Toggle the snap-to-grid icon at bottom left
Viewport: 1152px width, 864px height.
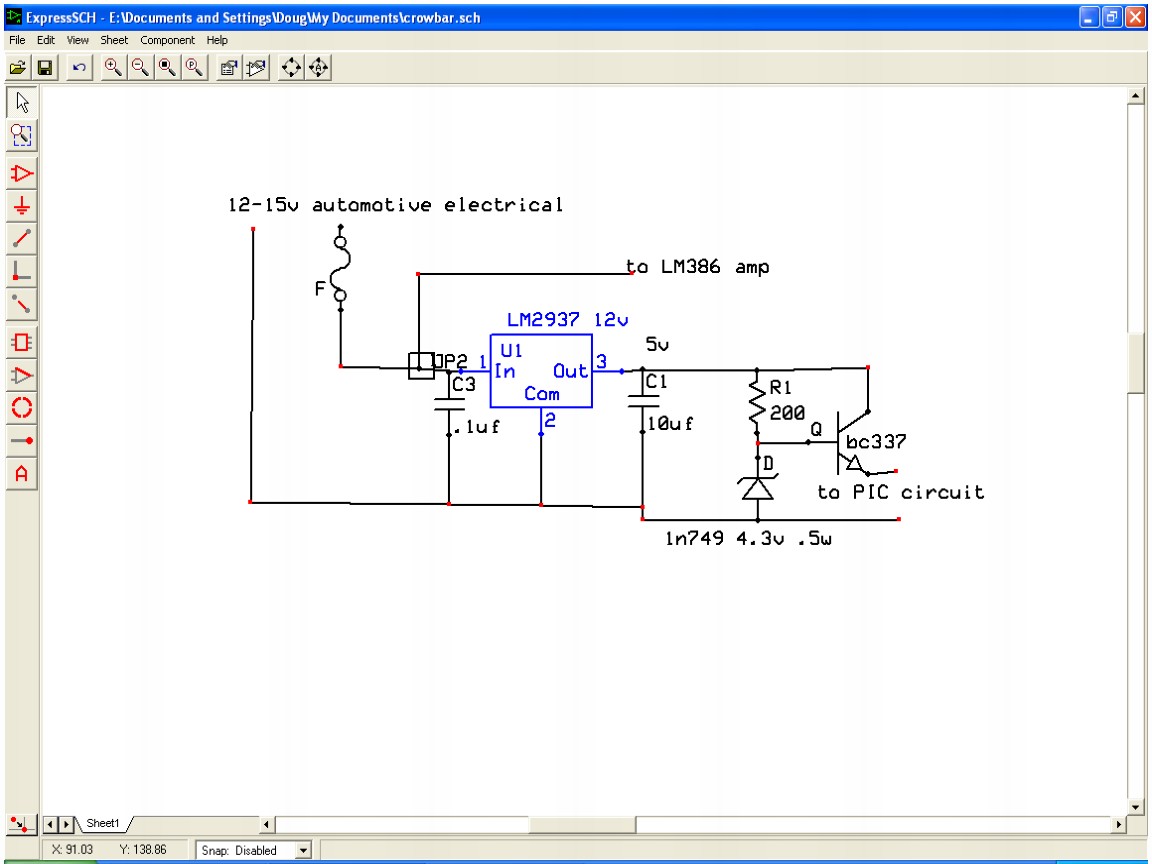pos(20,824)
